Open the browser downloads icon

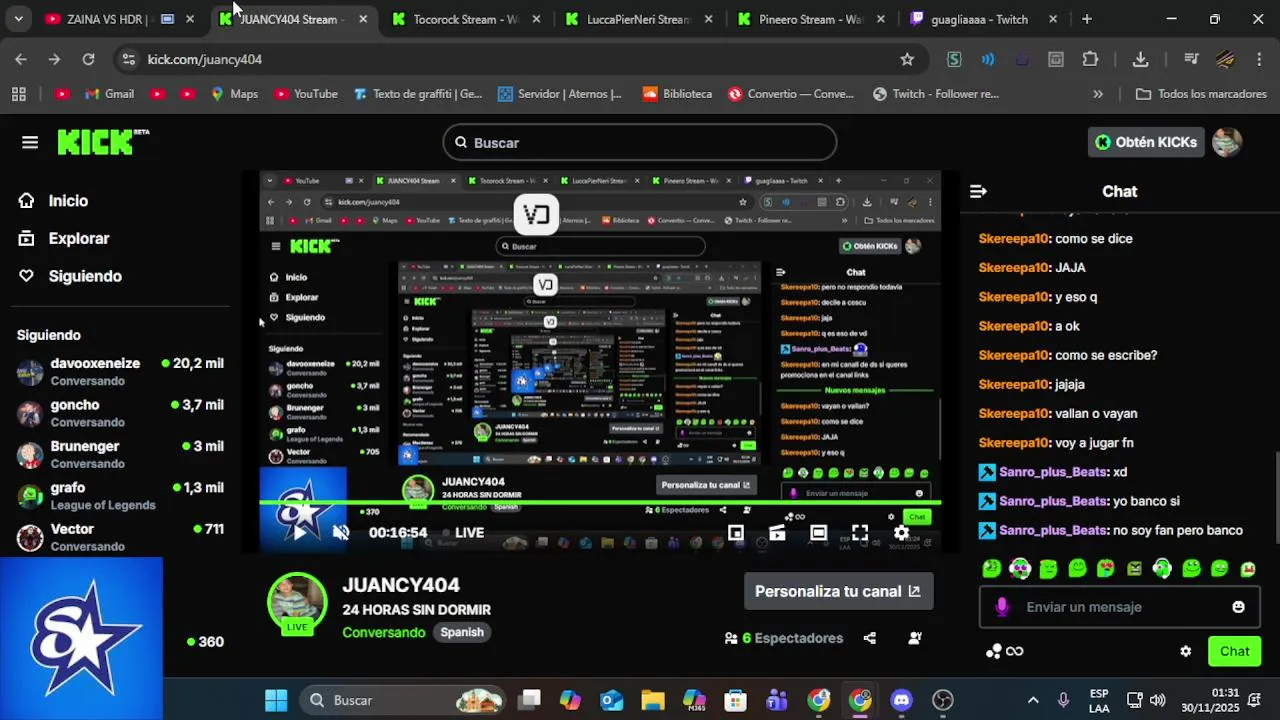1140,59
